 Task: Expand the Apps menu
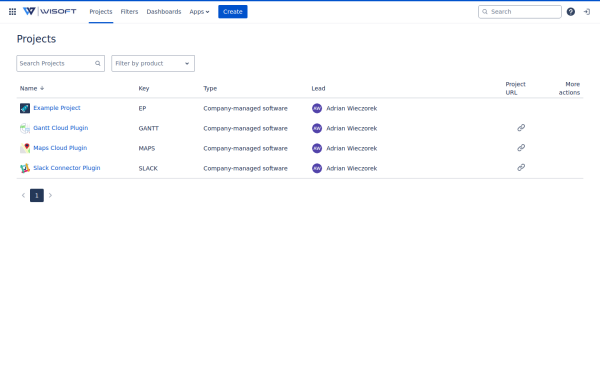pyautogui.click(x=199, y=12)
